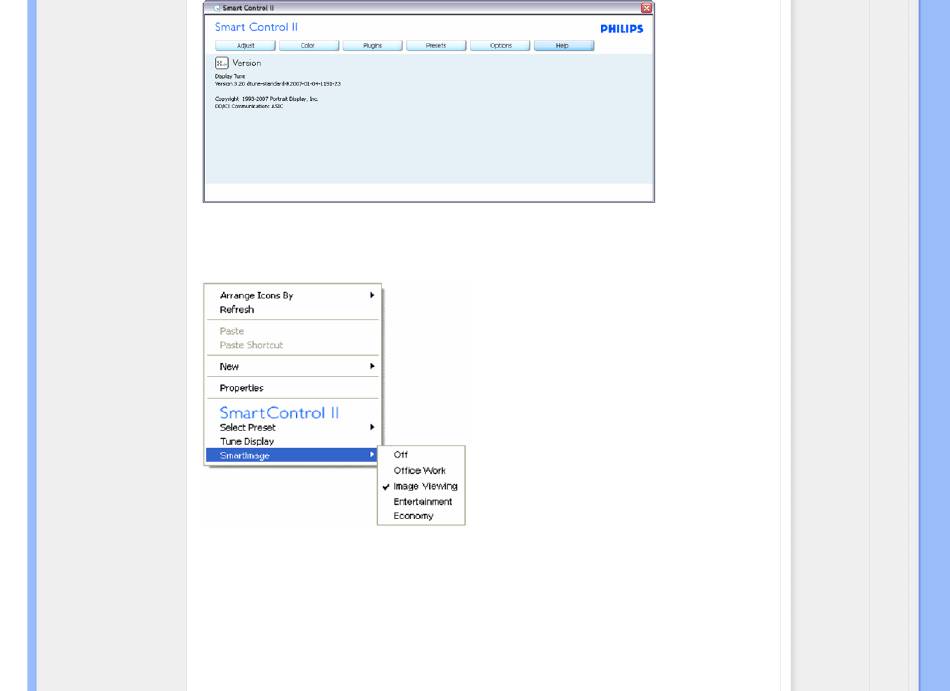Click the Philips logo
Image resolution: width=950 pixels, height=691 pixels.
point(622,28)
